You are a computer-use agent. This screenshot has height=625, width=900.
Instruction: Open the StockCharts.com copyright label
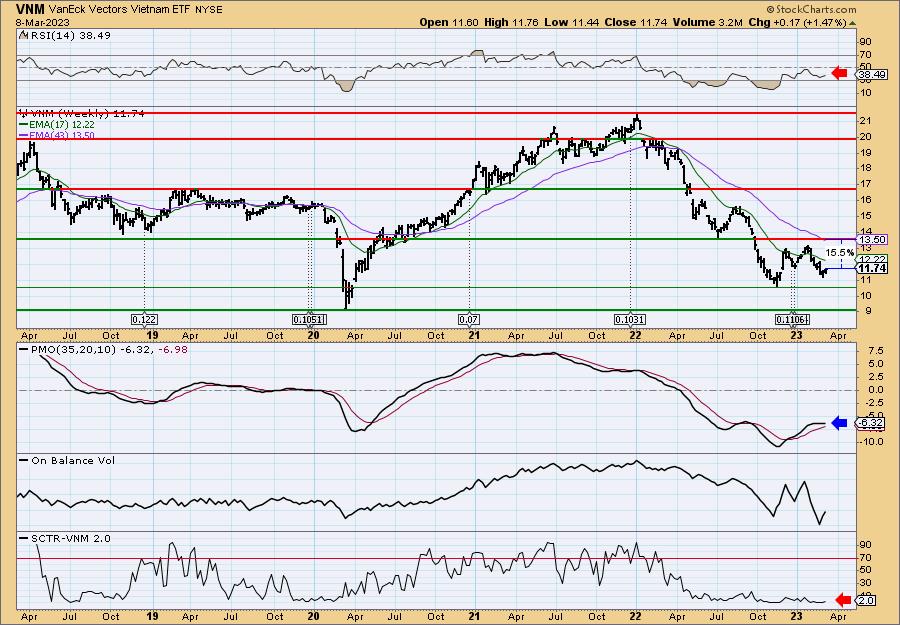[x=811, y=9]
